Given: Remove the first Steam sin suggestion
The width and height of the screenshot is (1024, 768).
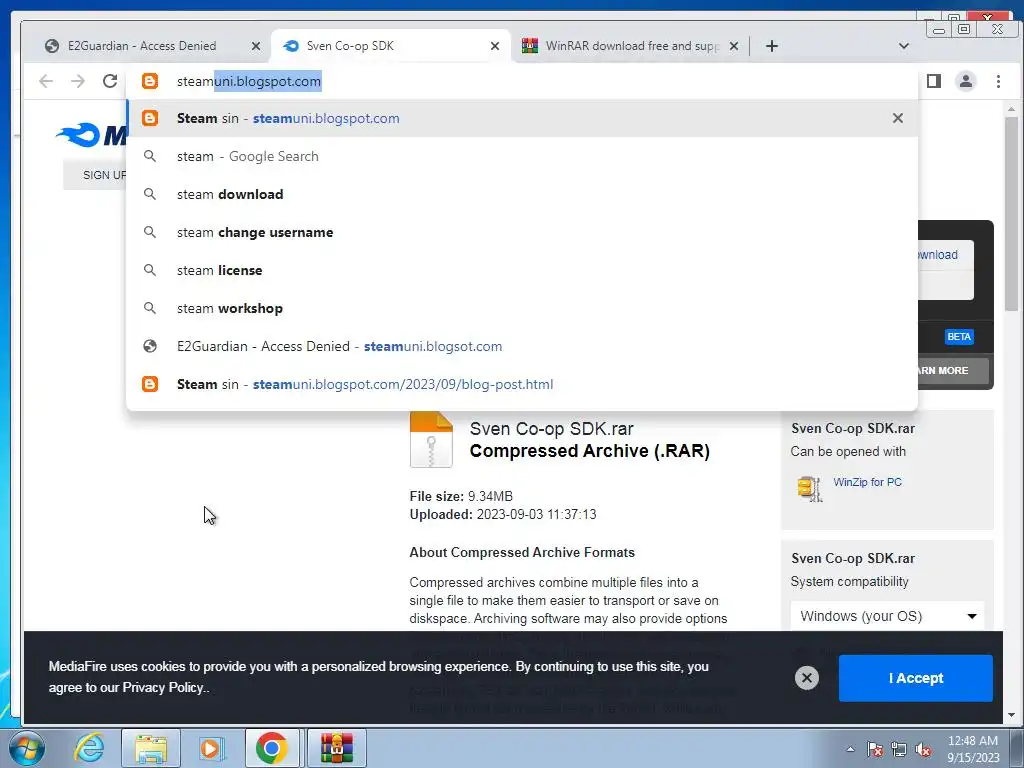Looking at the screenshot, I should 898,118.
